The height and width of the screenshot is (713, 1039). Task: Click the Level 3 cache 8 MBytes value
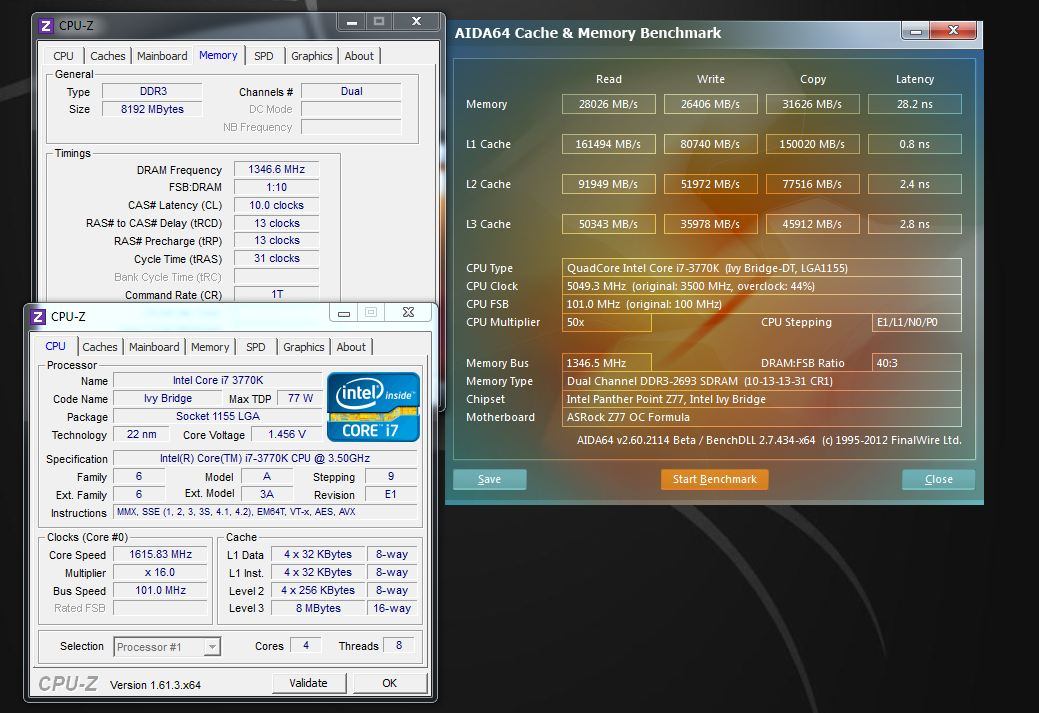[318, 608]
